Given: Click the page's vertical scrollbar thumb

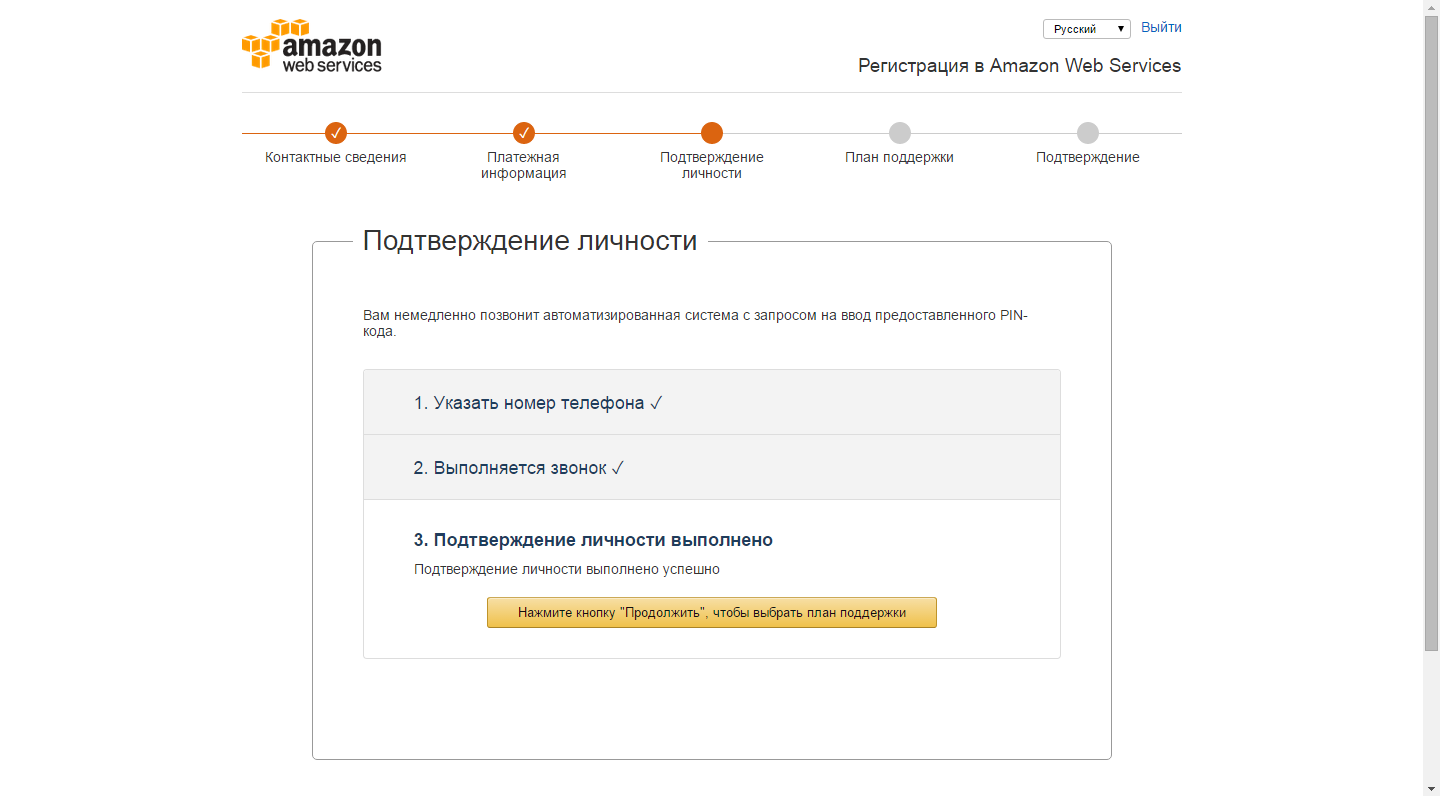Looking at the screenshot, I should pyautogui.click(x=1431, y=330).
